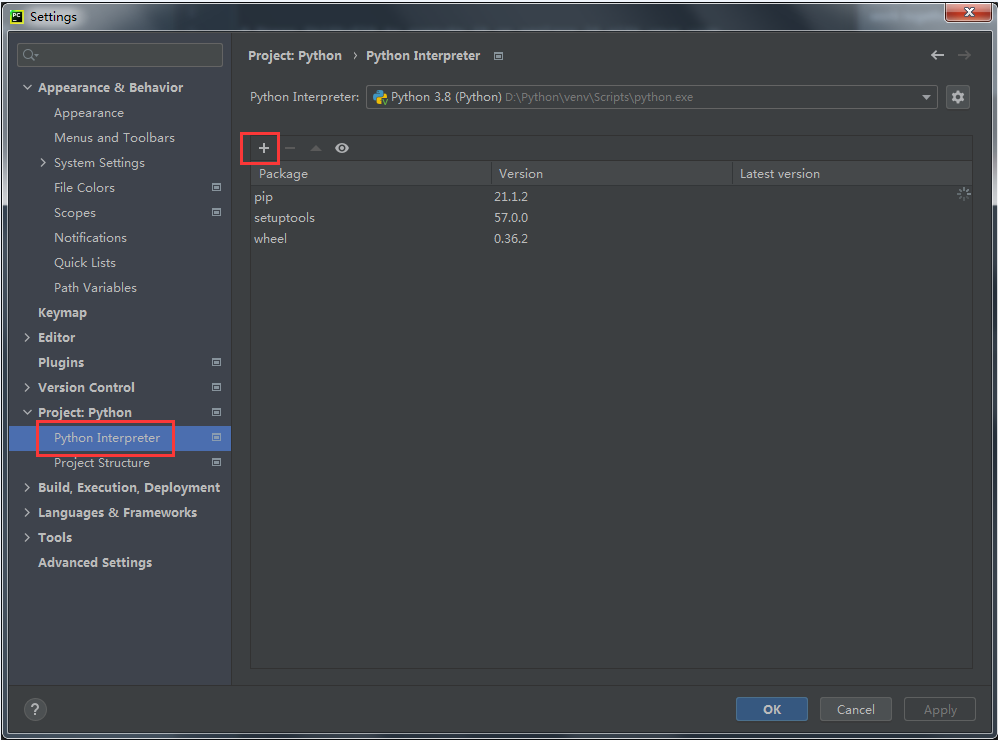Image resolution: width=998 pixels, height=740 pixels.
Task: Click the back arrow navigation icon
Action: tap(937, 56)
